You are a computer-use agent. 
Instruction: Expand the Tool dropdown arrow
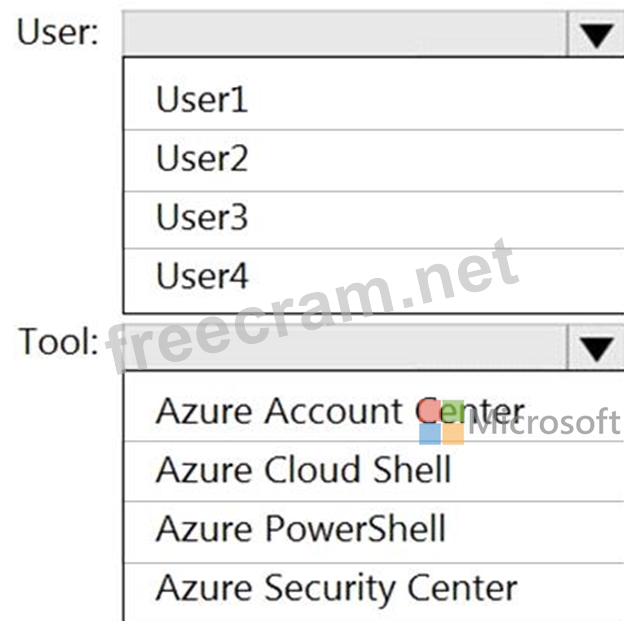pyautogui.click(x=596, y=348)
